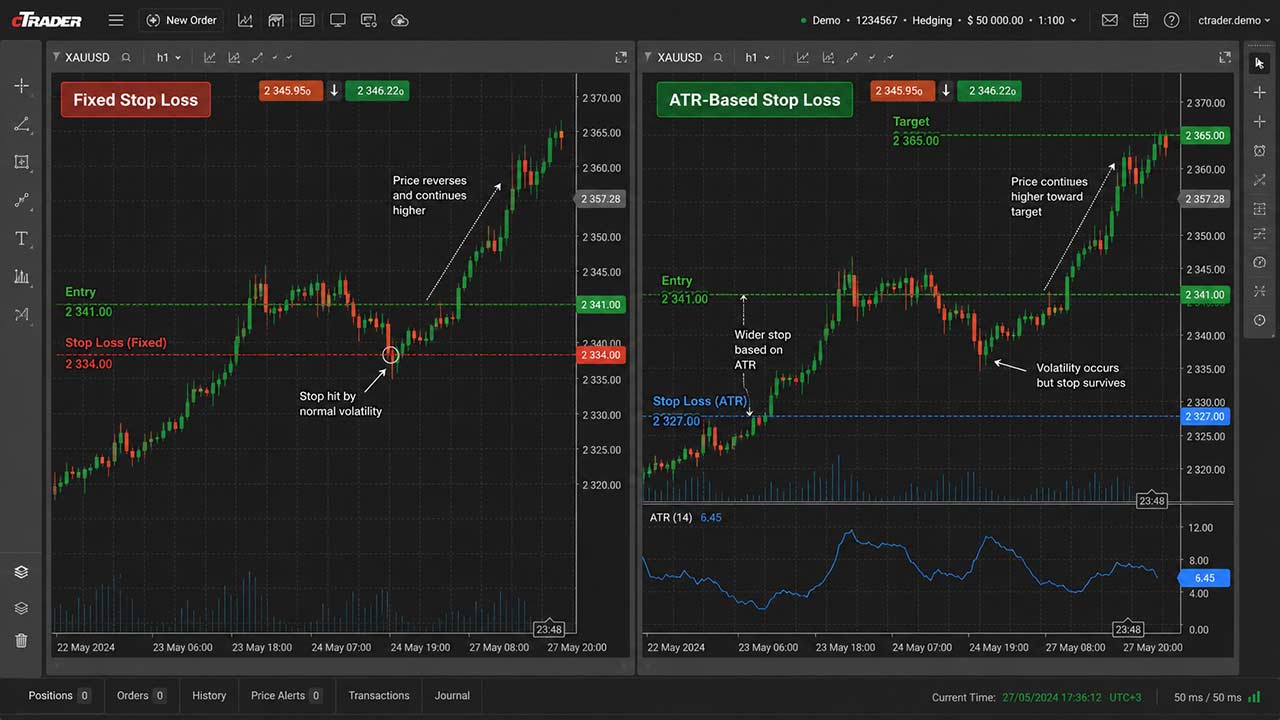Open the economic calendar icon

coord(1141,20)
